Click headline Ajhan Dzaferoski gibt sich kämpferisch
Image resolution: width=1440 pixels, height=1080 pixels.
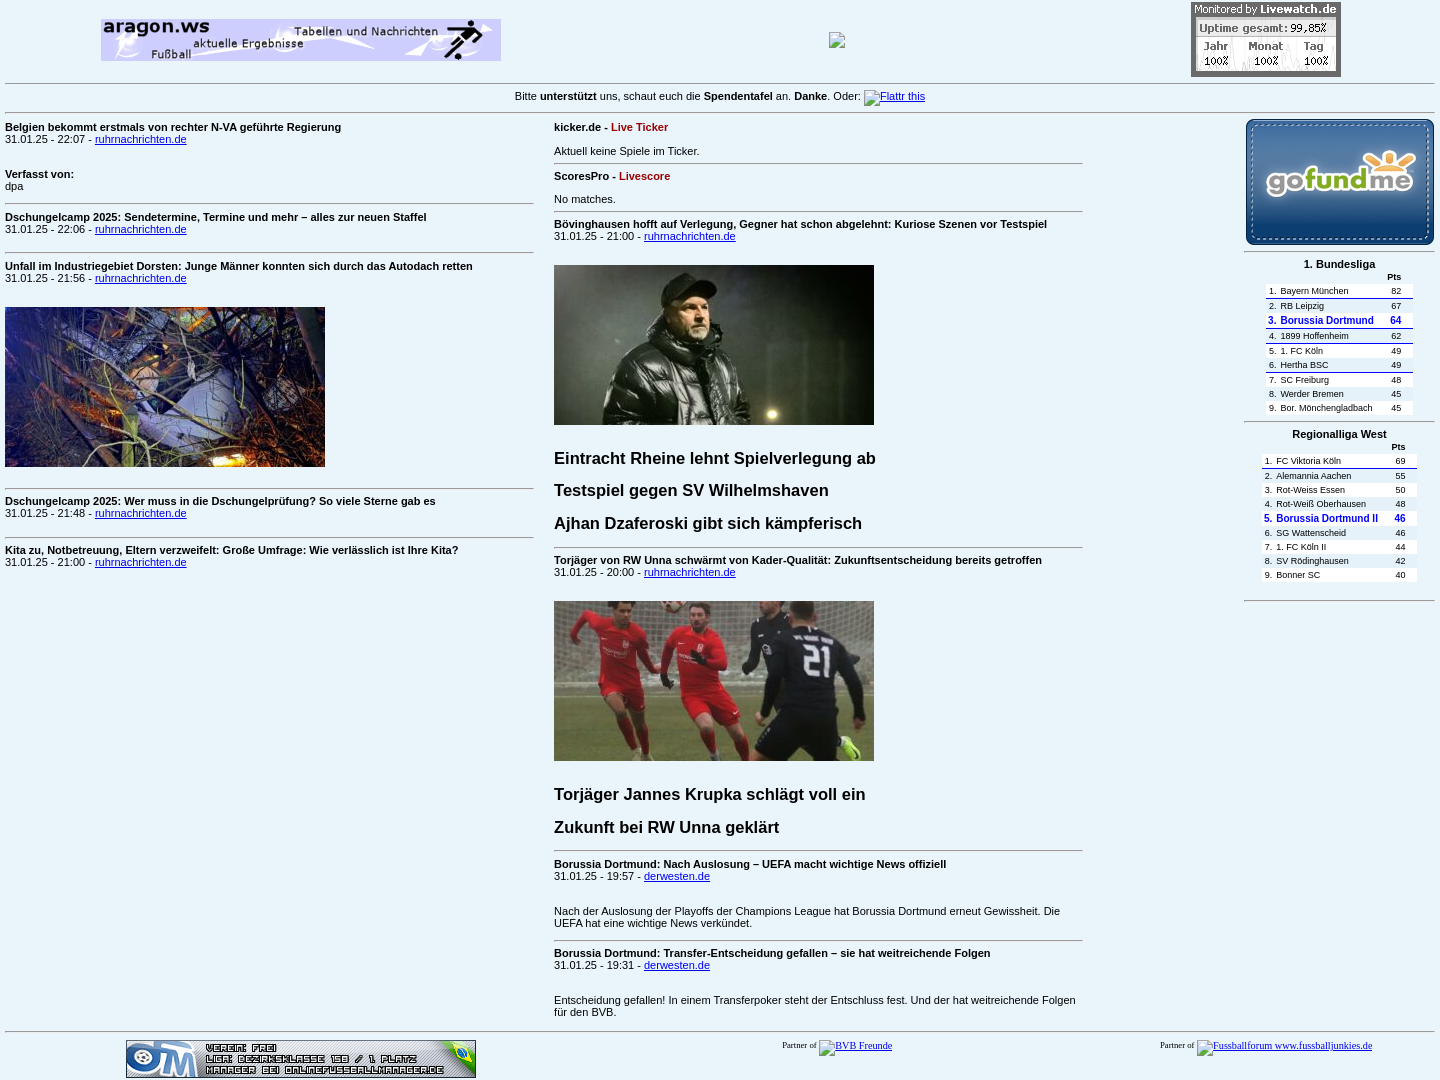(708, 523)
